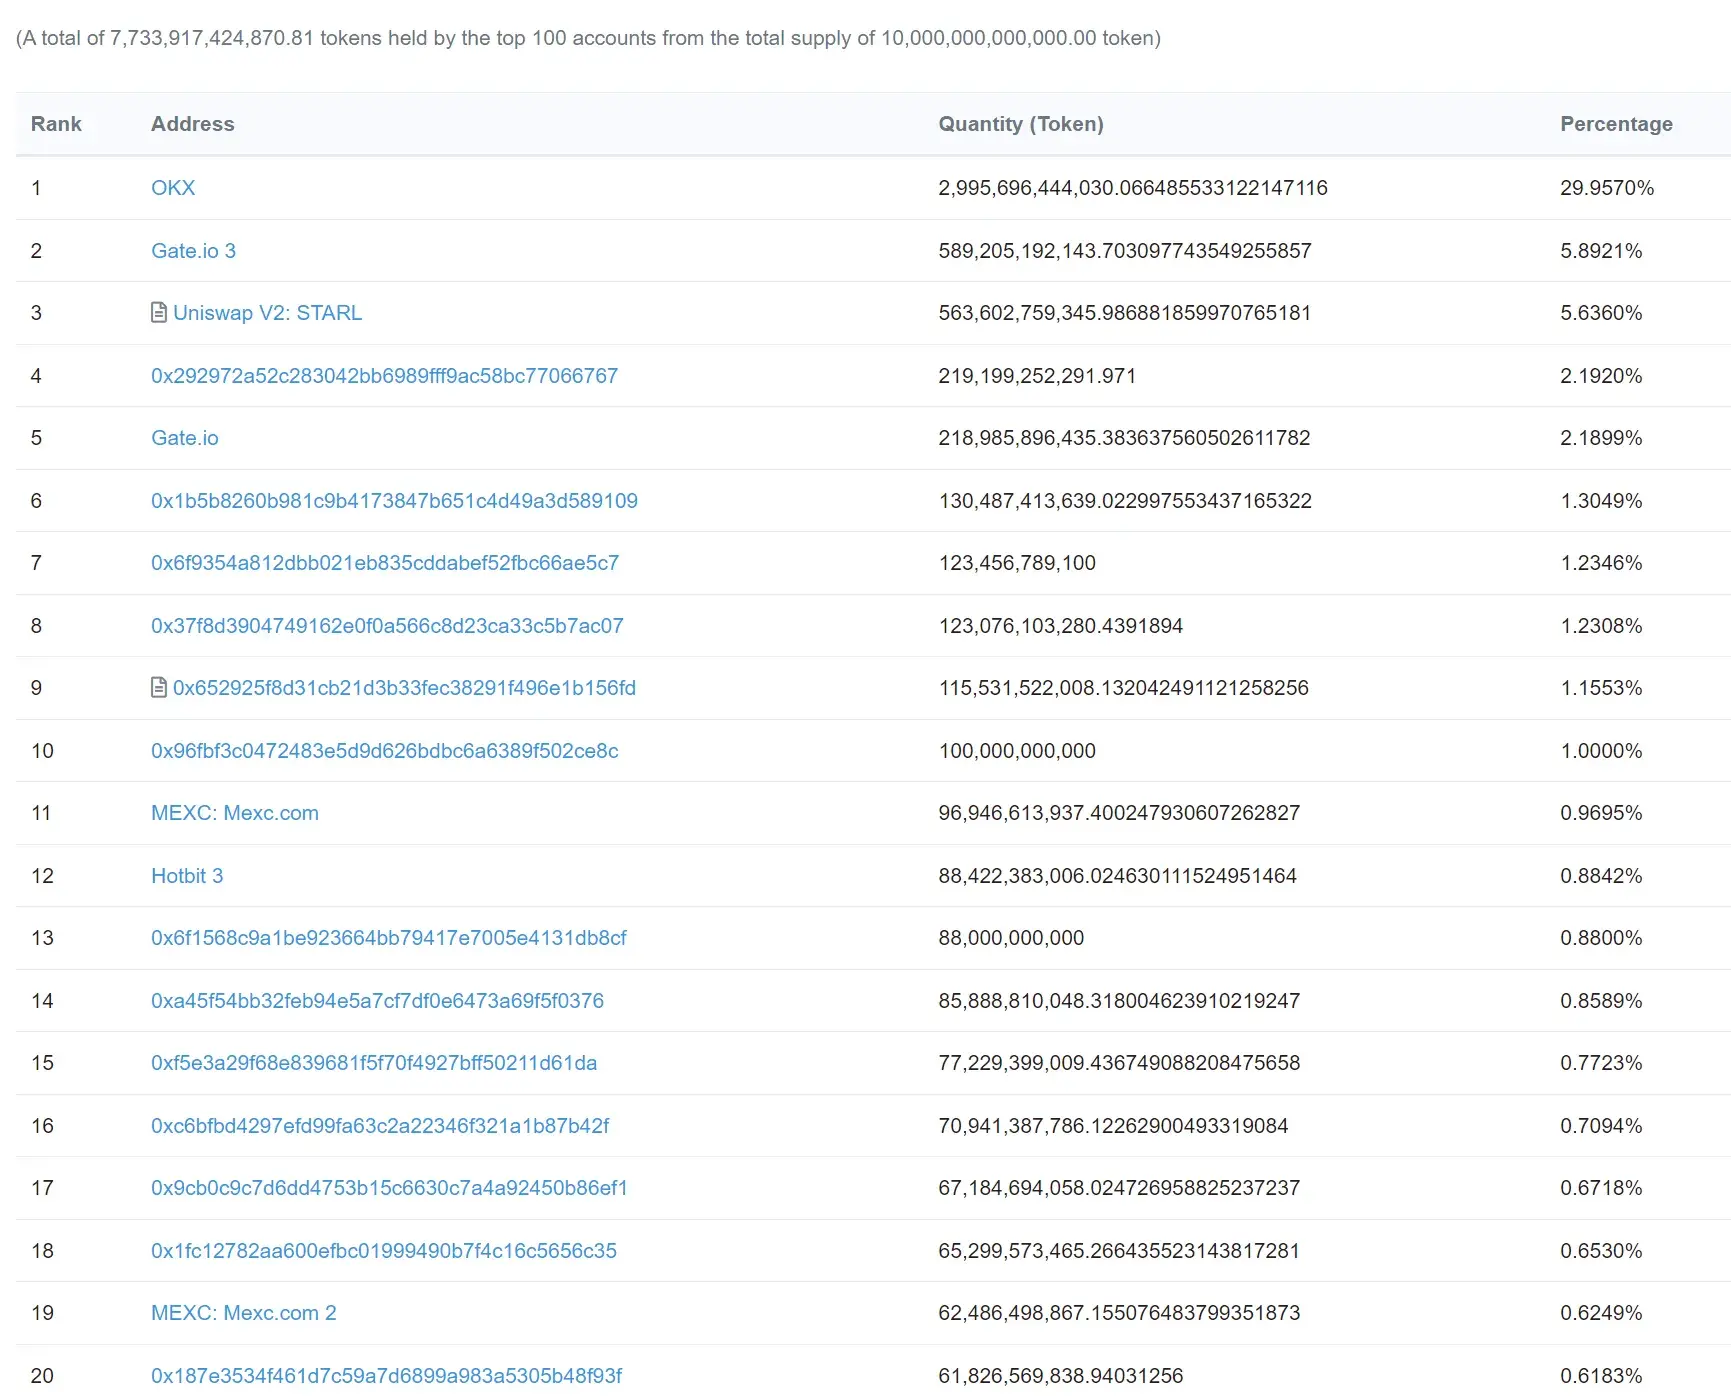This screenshot has width=1731, height=1400.
Task: Select the 0.8589% percentage value
Action: [1601, 1001]
